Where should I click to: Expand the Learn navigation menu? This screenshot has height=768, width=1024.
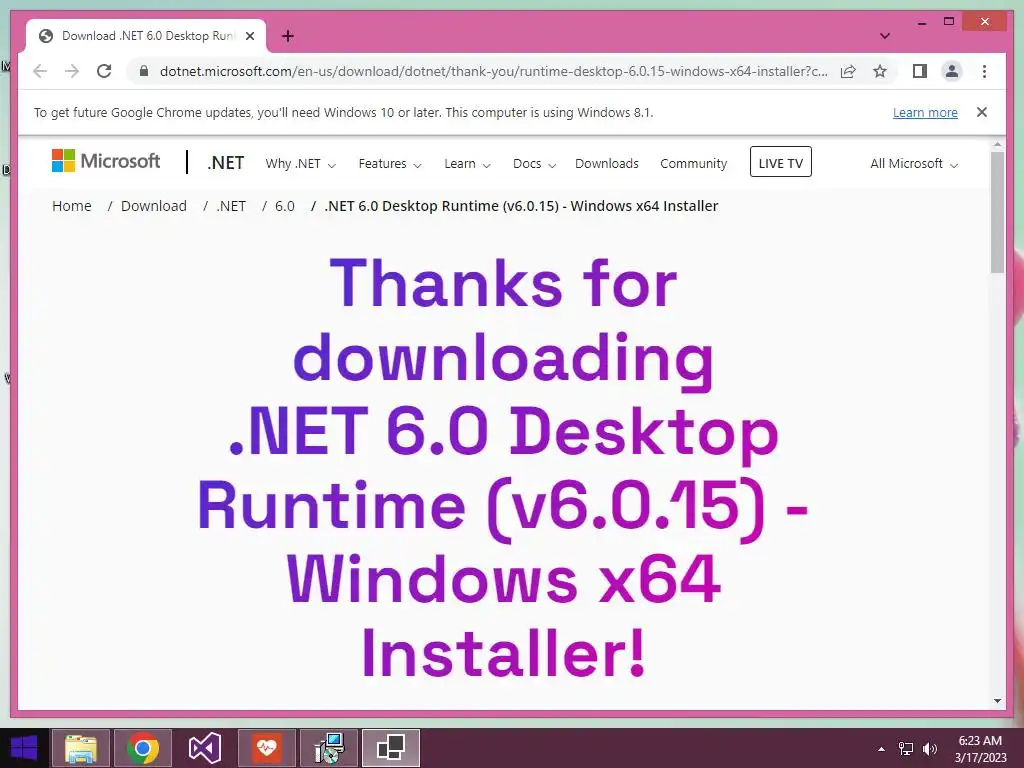pos(467,163)
